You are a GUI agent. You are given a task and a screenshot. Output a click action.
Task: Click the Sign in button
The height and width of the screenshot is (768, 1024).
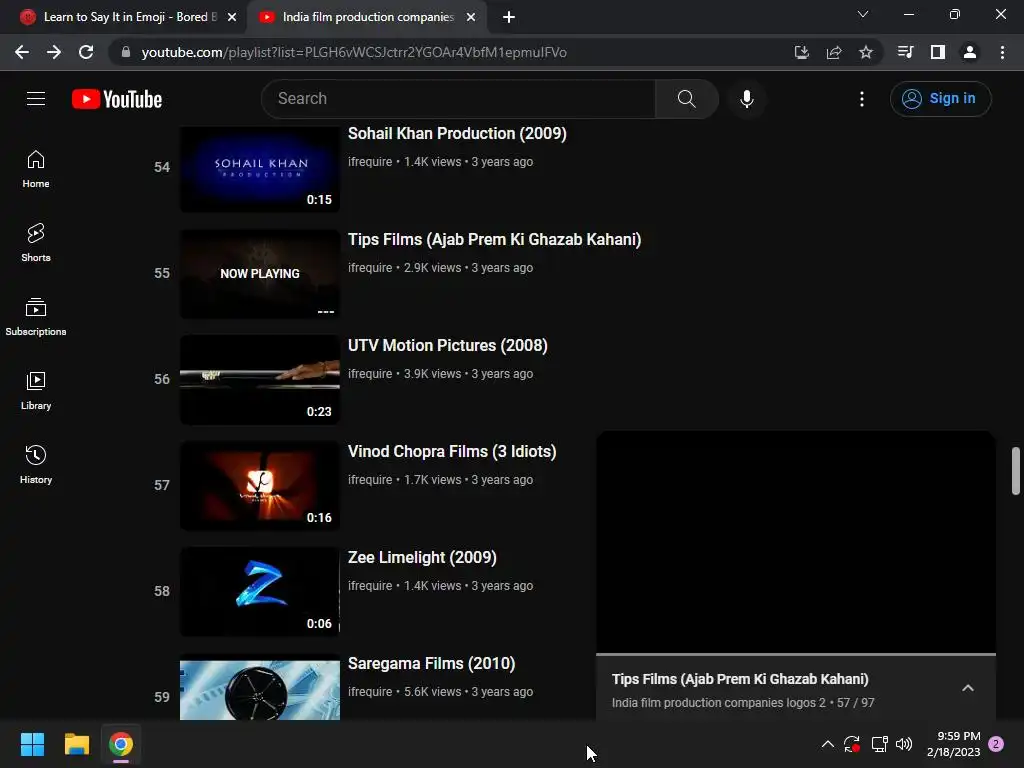coord(940,99)
